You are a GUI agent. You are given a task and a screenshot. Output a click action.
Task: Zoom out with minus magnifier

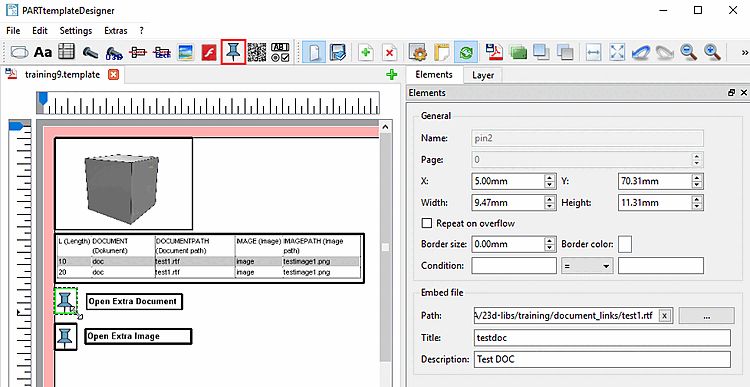tap(689, 52)
